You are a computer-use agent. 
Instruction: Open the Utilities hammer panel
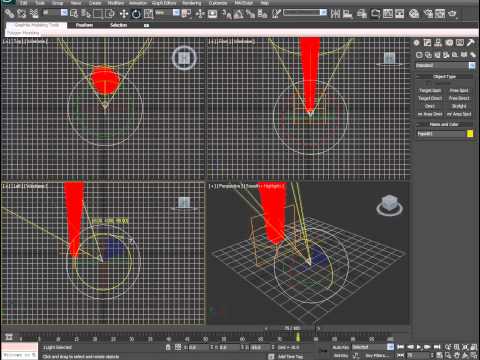click(471, 43)
